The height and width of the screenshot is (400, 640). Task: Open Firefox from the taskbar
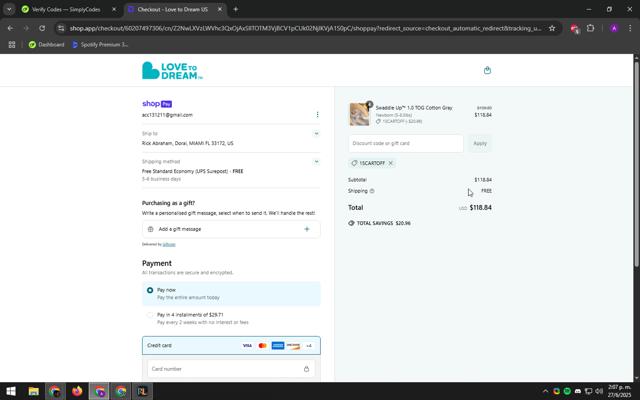click(77, 391)
